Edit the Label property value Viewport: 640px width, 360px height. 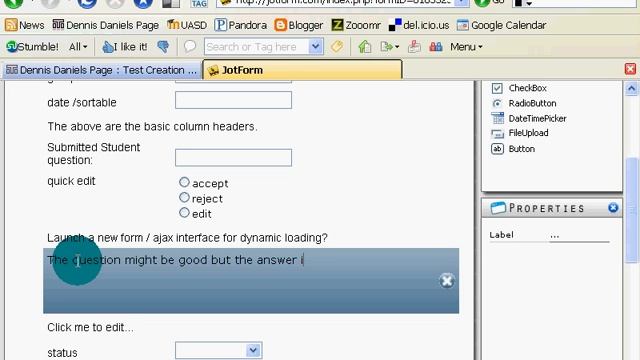point(579,236)
